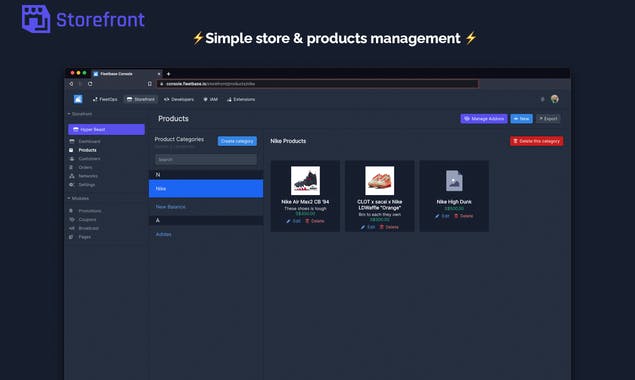Click the Nike Products heading
The image size is (635, 380).
click(288, 141)
